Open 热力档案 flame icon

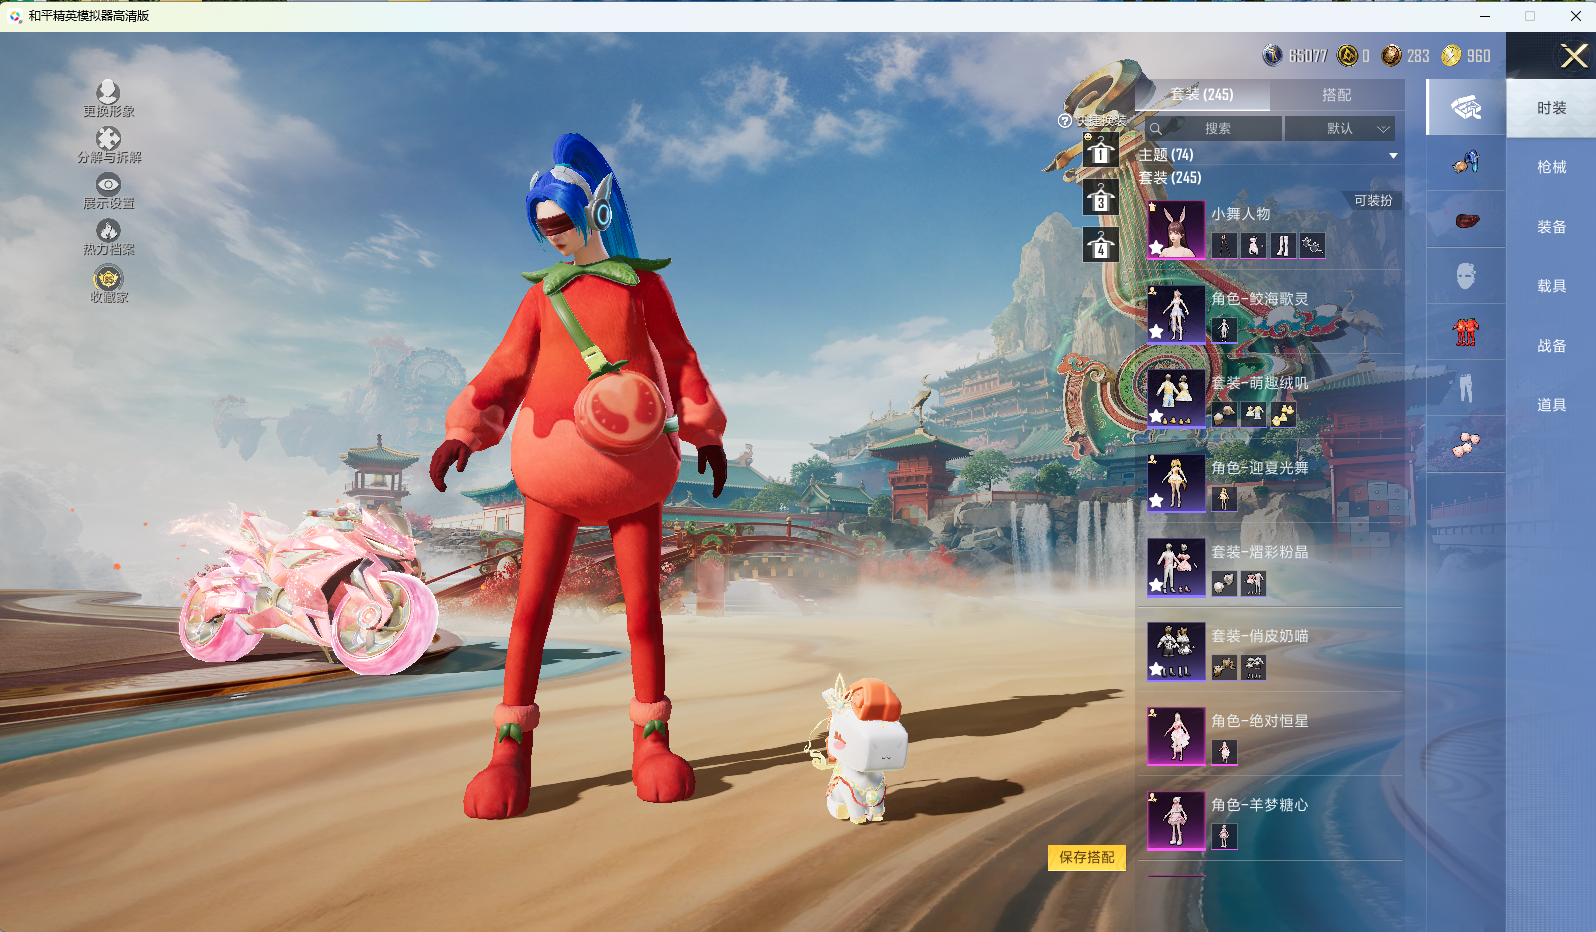click(108, 232)
